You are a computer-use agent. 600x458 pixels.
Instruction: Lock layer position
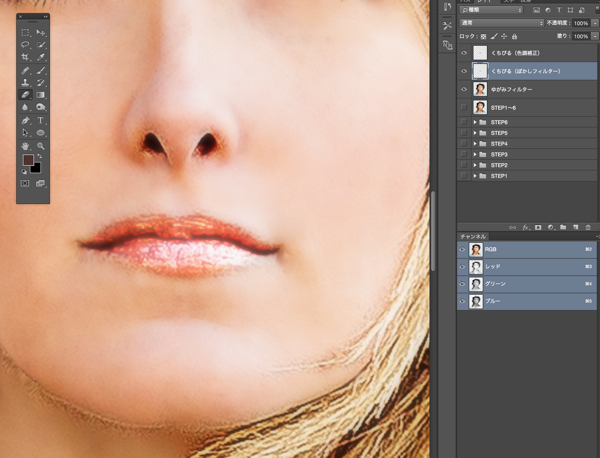504,36
